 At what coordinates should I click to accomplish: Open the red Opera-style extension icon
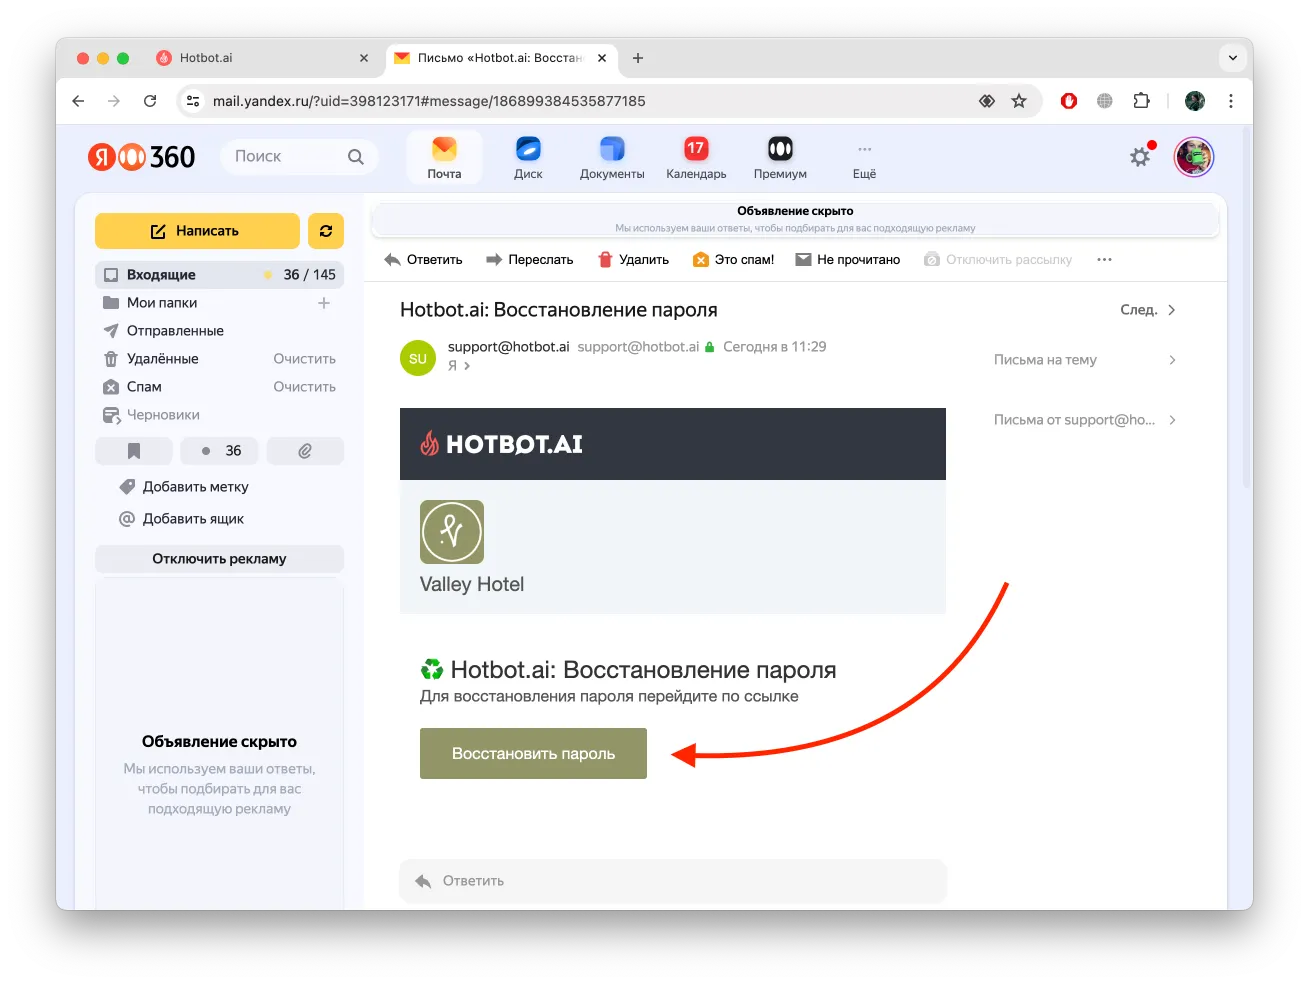coord(1069,101)
